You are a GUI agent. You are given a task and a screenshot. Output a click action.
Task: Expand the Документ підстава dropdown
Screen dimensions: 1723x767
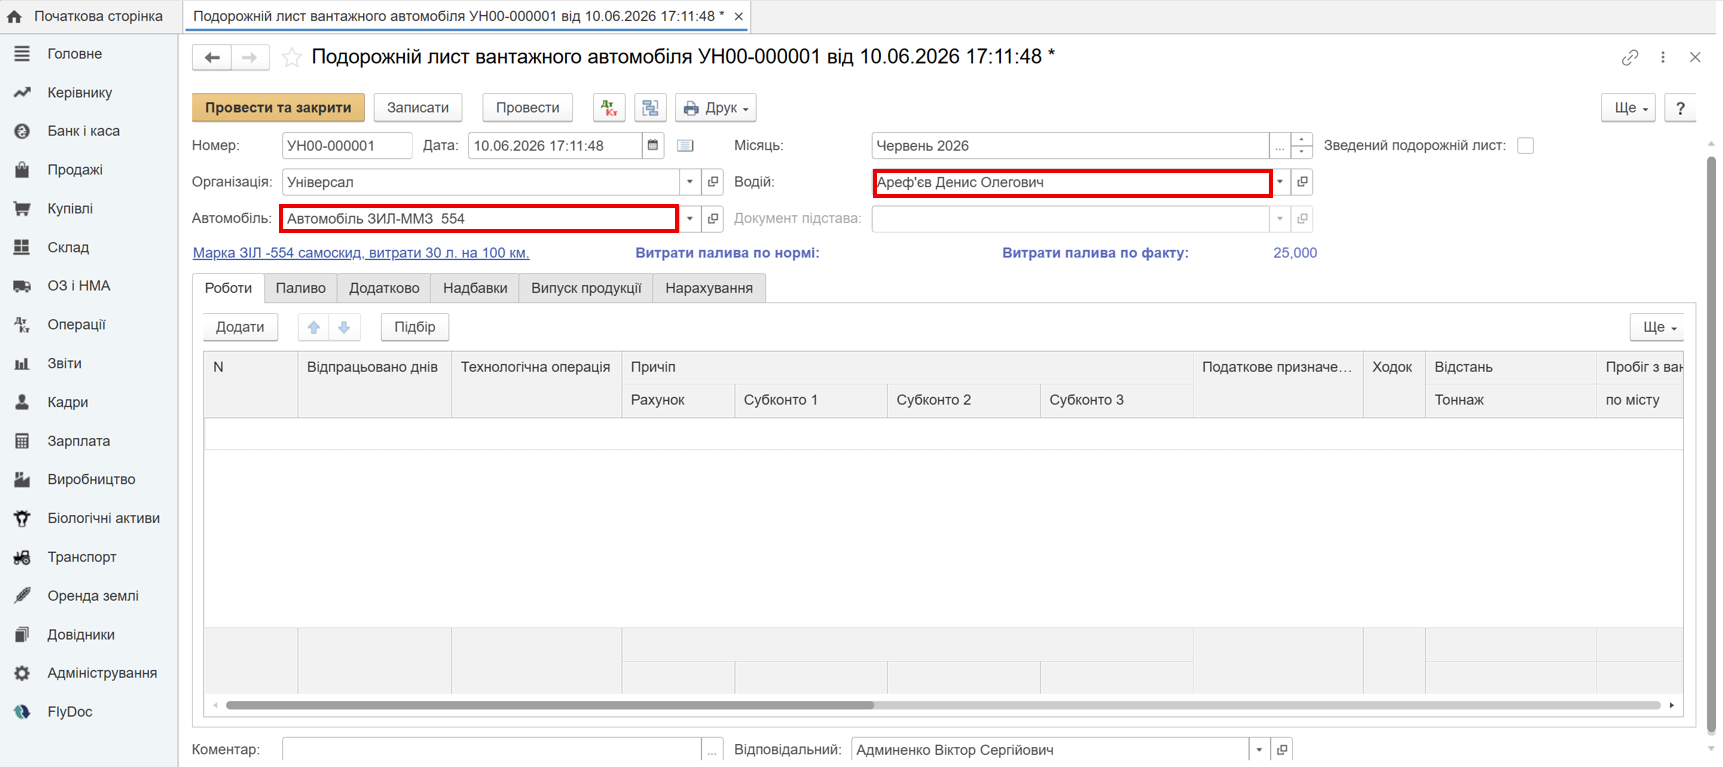1280,219
